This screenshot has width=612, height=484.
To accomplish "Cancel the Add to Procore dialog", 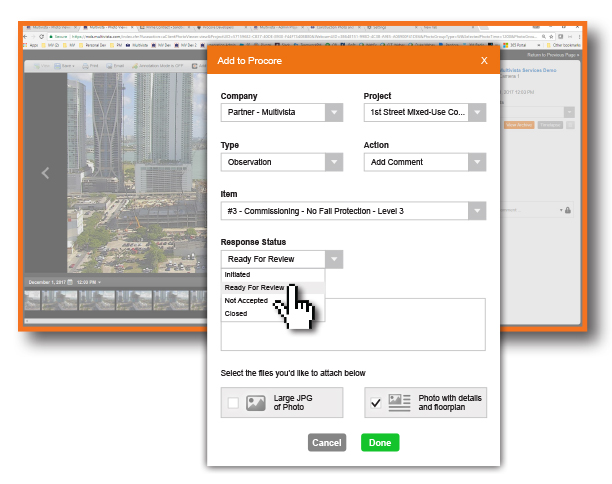I will click(327, 443).
